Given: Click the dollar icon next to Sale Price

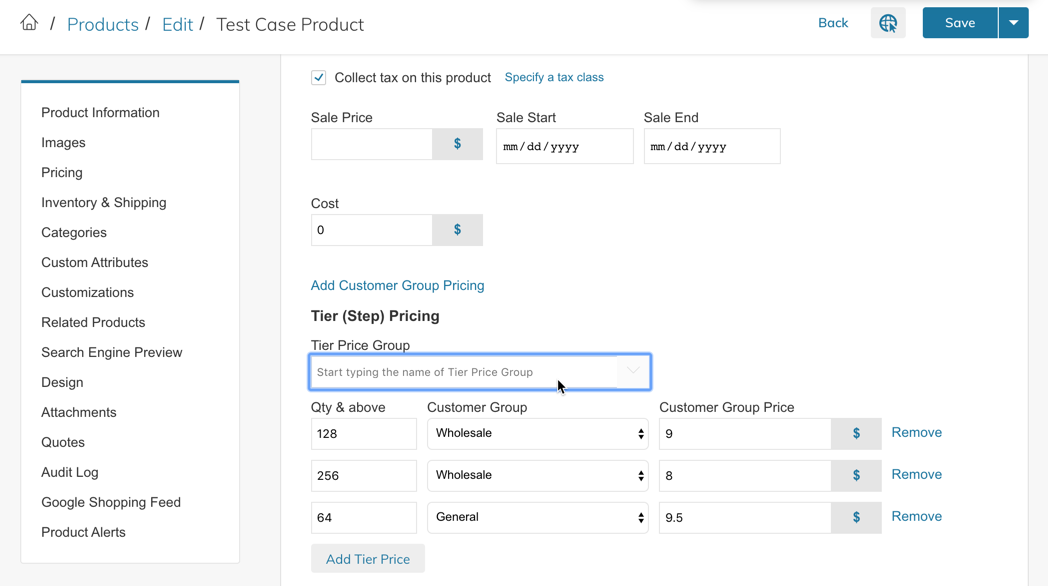Looking at the screenshot, I should 457,144.
